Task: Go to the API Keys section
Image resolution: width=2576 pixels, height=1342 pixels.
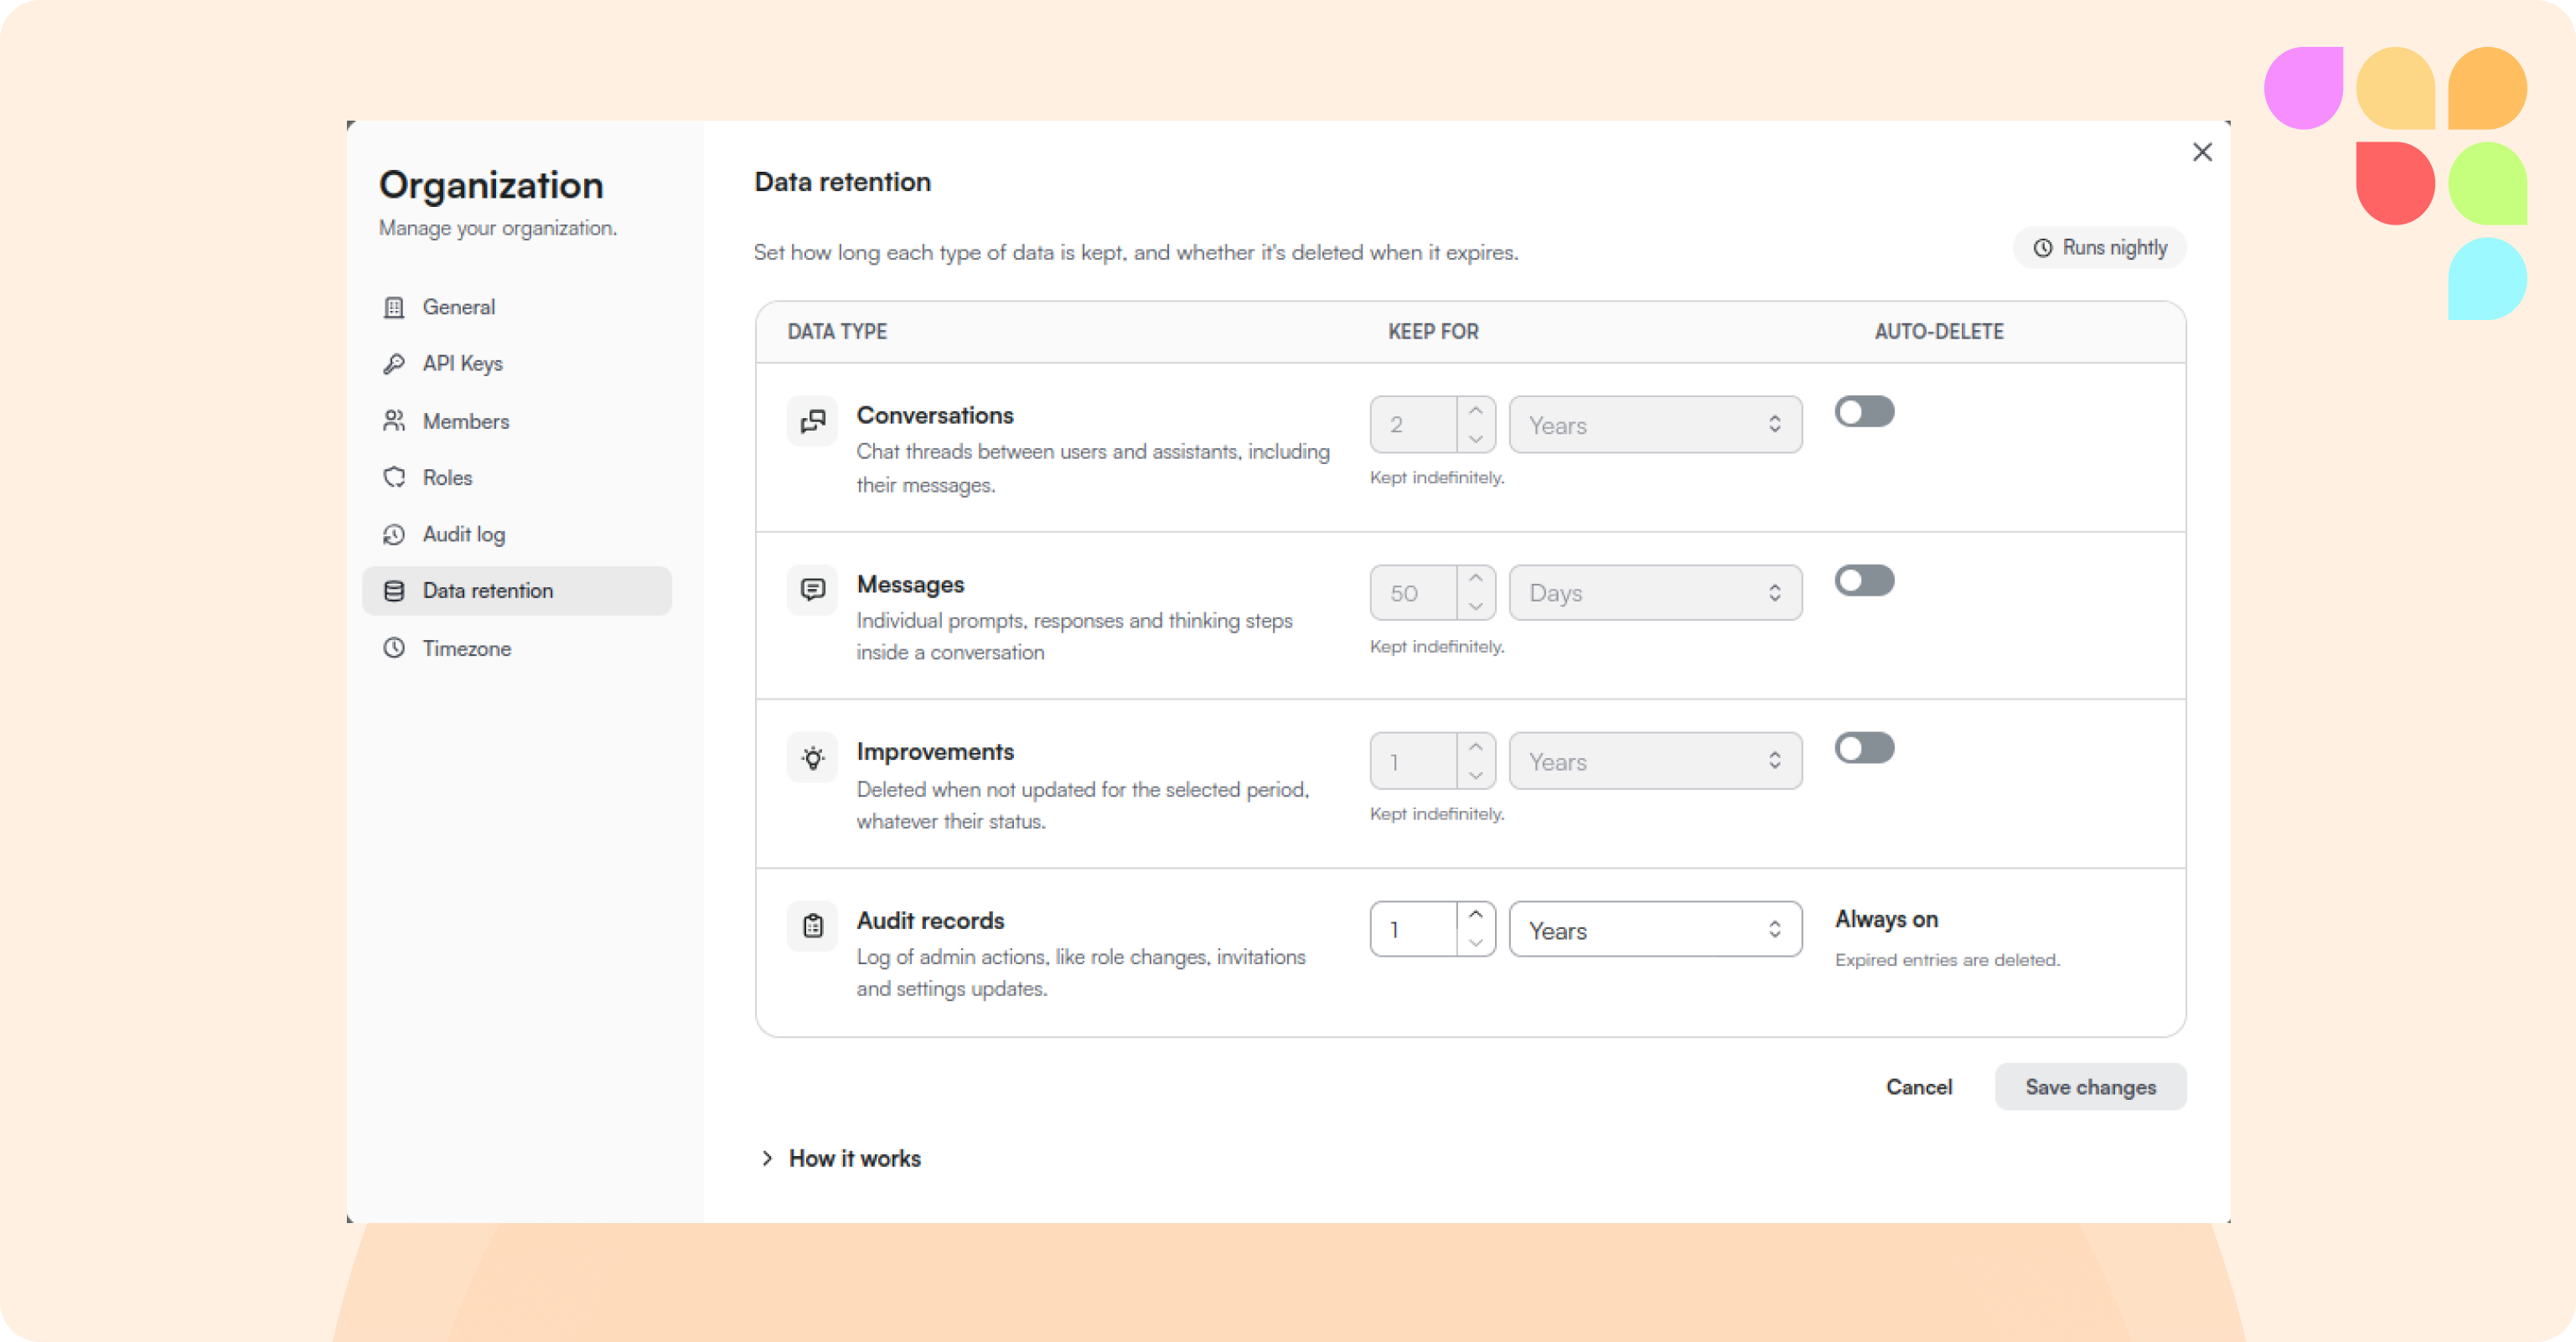Action: coord(517,364)
